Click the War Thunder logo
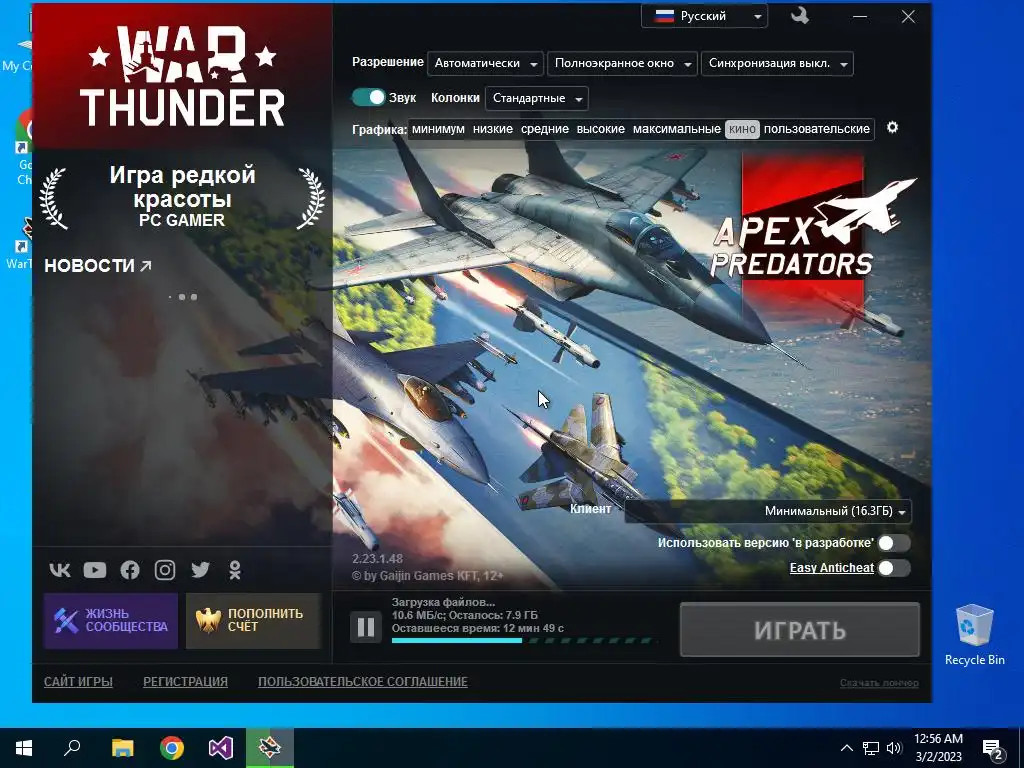The height and width of the screenshot is (768, 1024). tap(182, 76)
